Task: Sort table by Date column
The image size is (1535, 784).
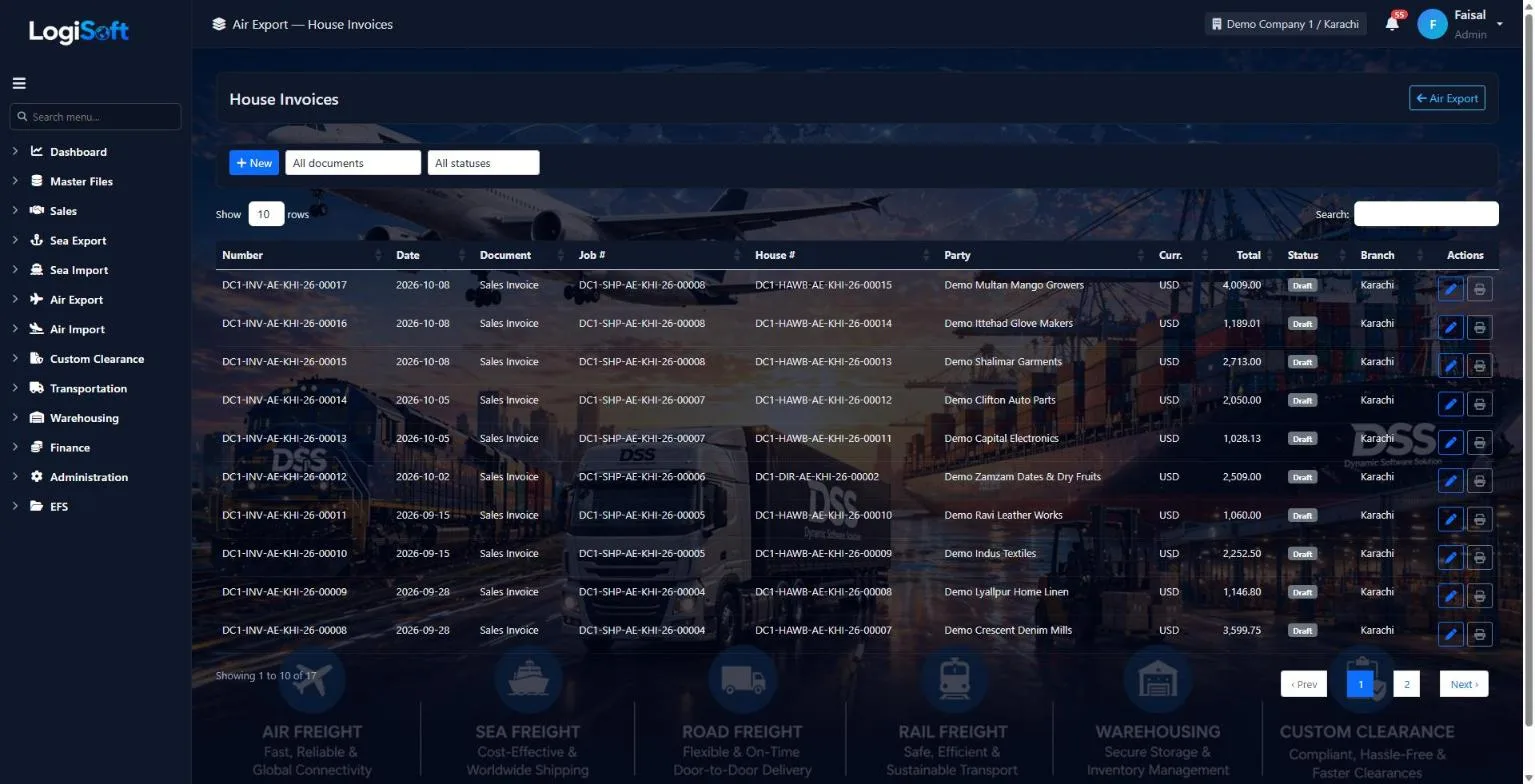Action: [430, 255]
